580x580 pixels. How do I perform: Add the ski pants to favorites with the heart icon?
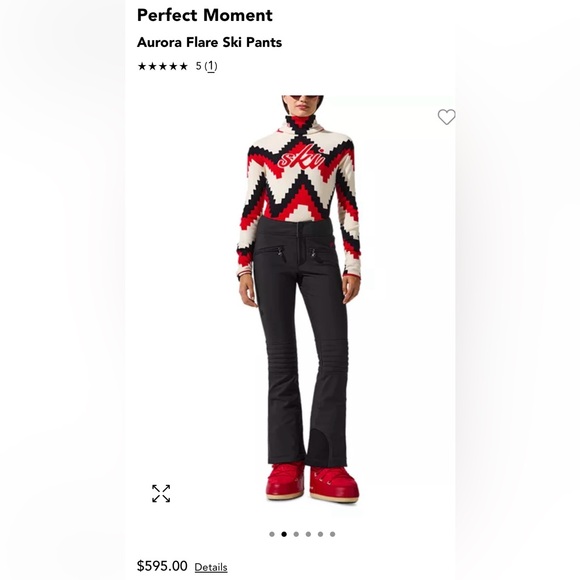click(x=446, y=117)
